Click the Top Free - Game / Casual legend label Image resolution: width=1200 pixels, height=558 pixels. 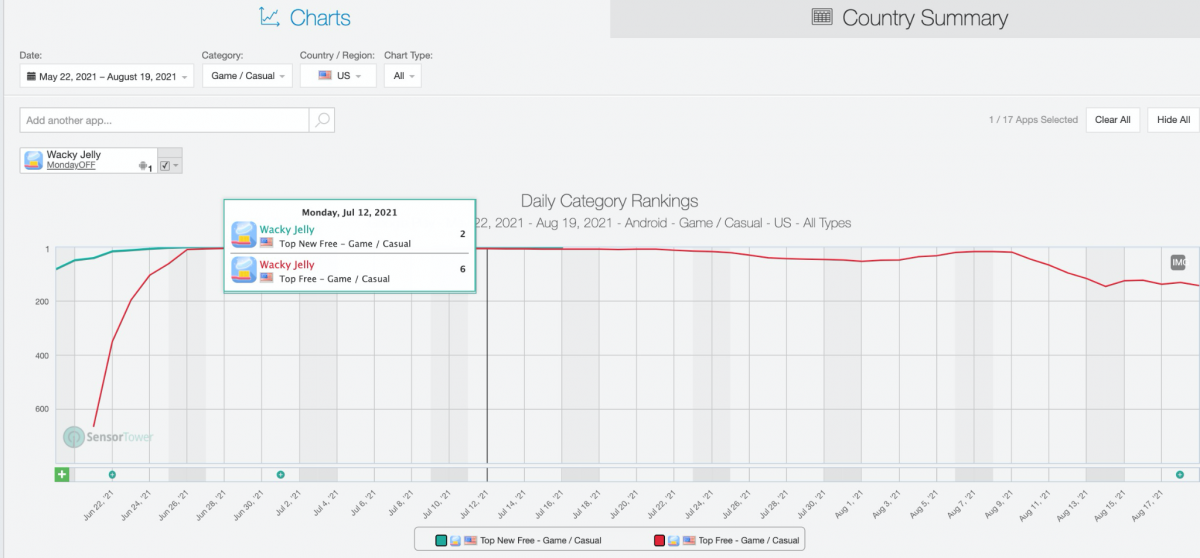pyautogui.click(x=749, y=540)
